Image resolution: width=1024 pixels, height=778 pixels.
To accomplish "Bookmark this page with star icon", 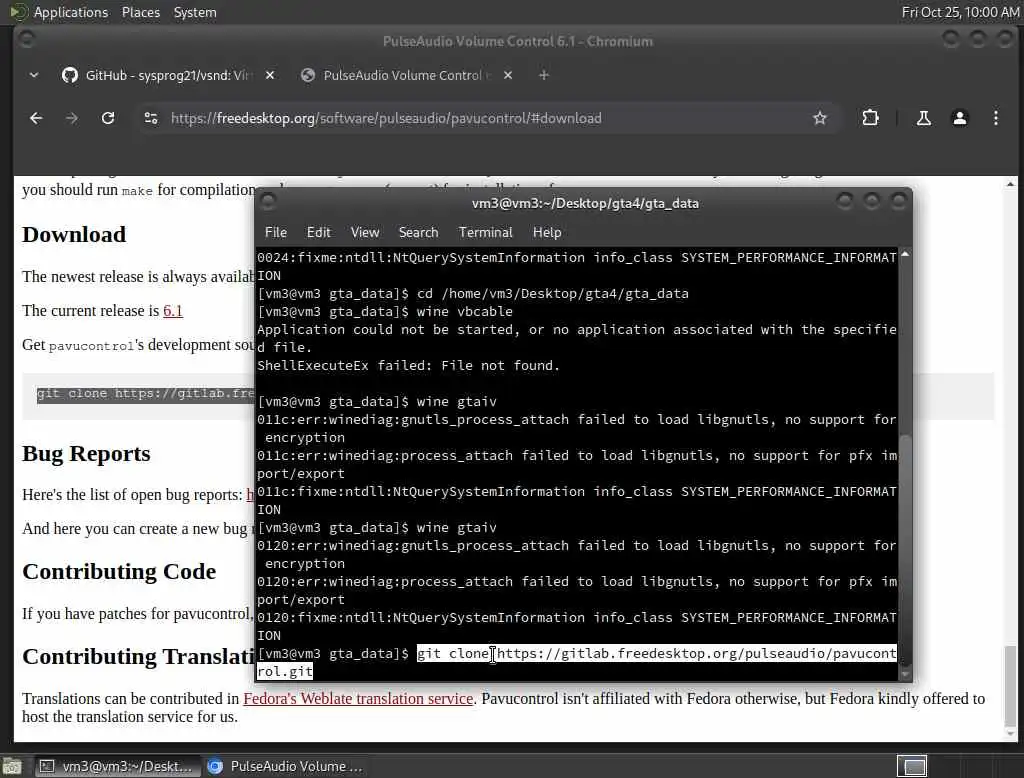I will (x=820, y=118).
